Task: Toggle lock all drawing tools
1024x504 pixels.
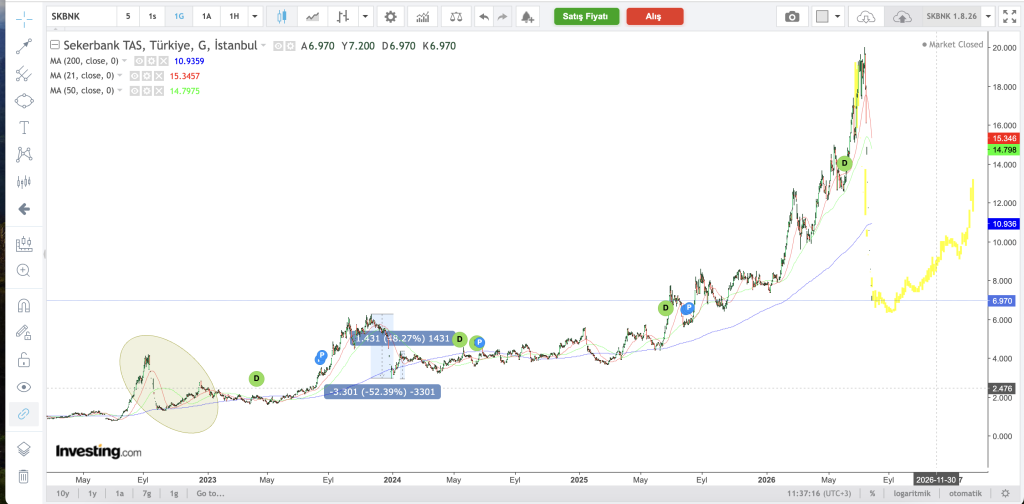Action: pos(24,359)
